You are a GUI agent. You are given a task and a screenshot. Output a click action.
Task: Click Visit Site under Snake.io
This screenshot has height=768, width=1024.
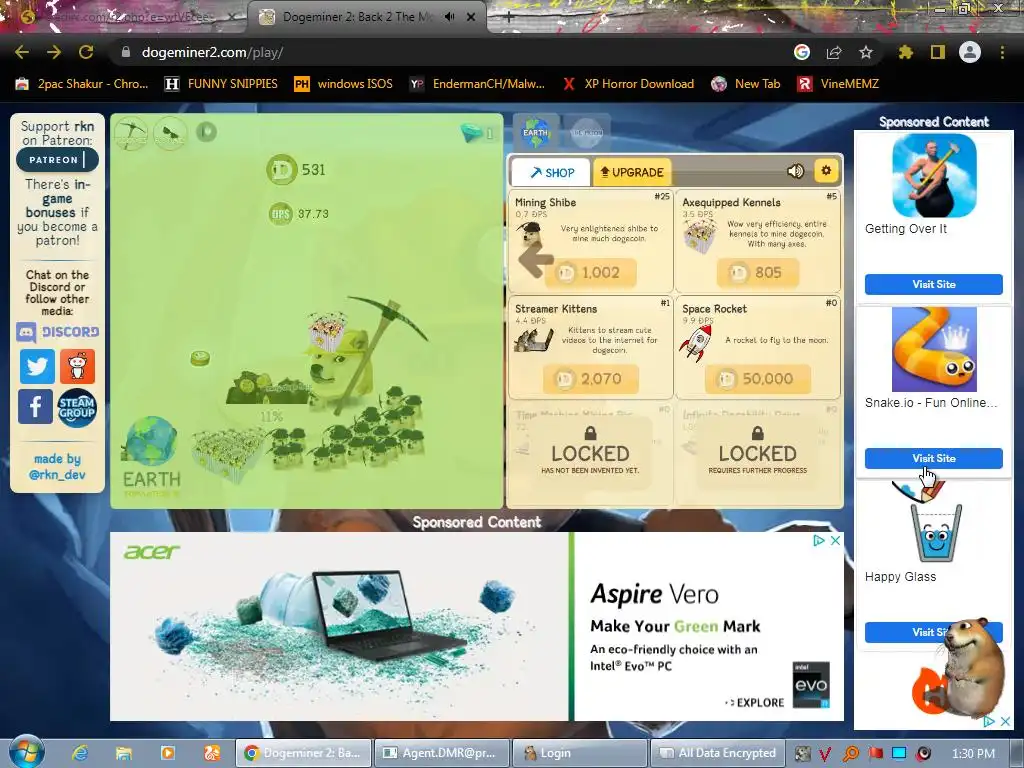(x=933, y=458)
